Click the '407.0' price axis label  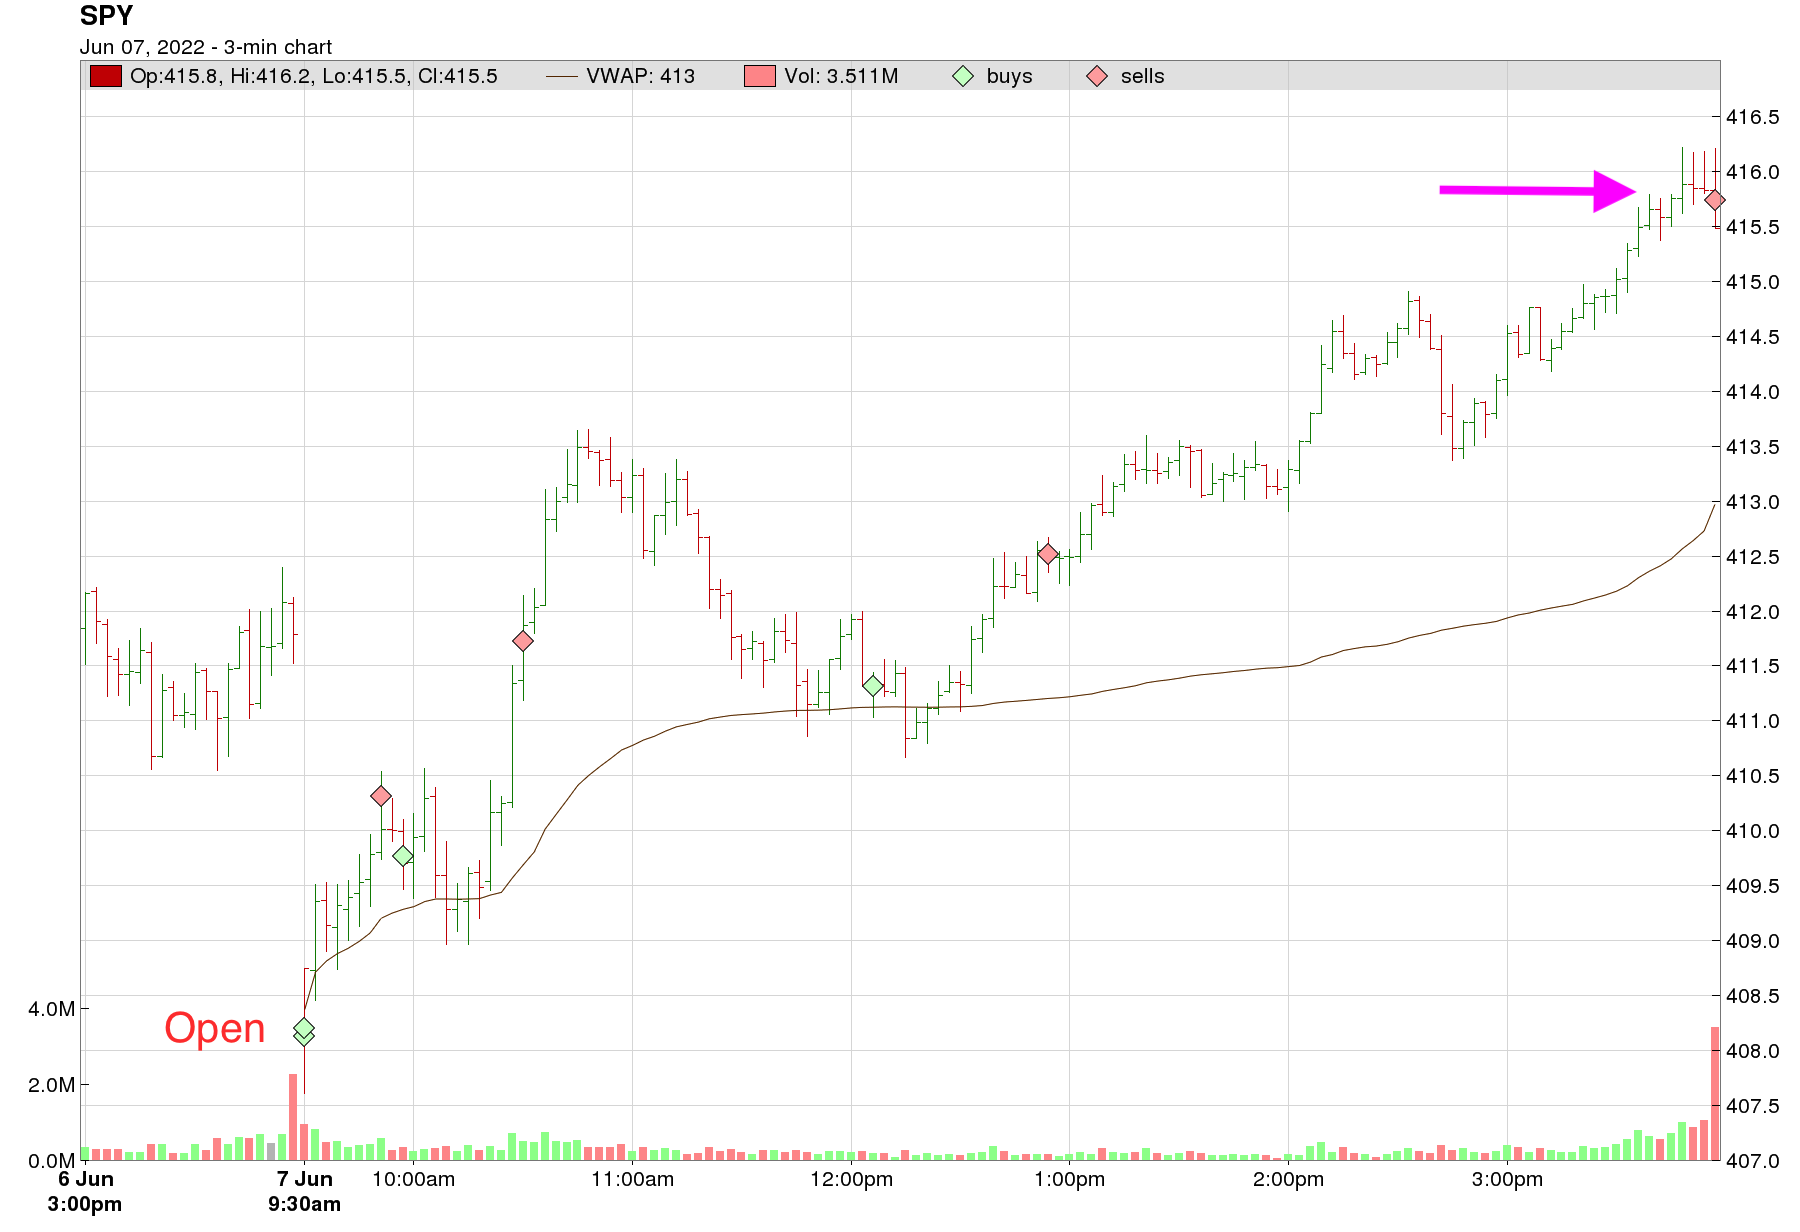point(1753,1161)
